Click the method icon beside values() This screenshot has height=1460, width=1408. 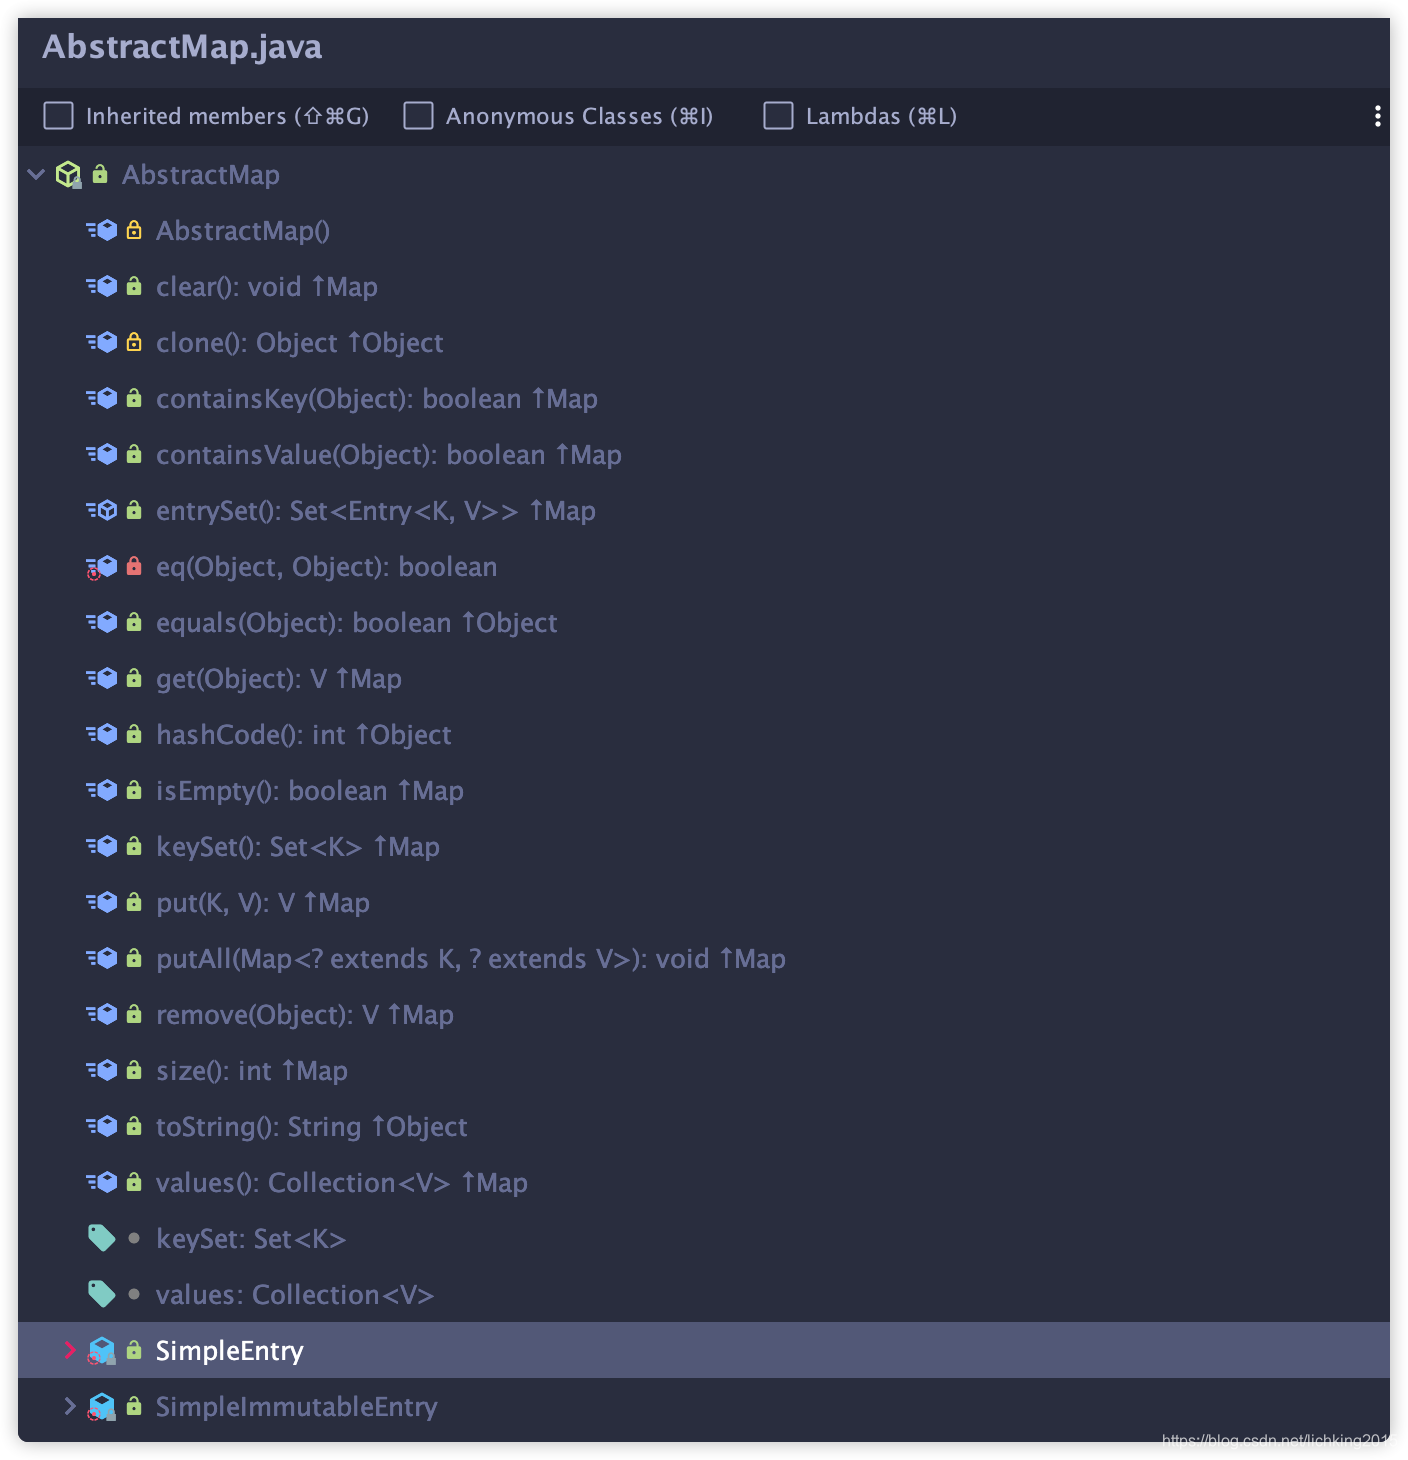tap(102, 1183)
